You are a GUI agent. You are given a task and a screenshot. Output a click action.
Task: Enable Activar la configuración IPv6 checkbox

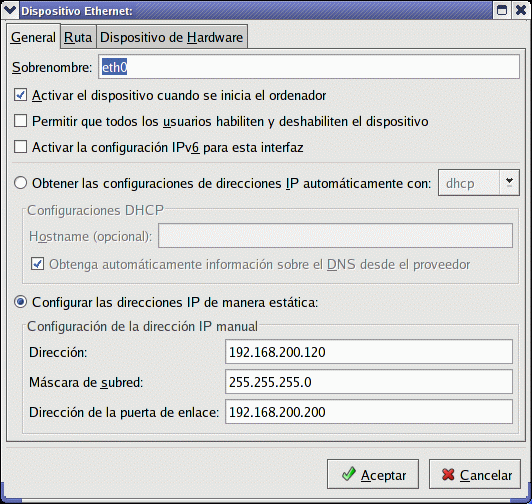pos(20,147)
